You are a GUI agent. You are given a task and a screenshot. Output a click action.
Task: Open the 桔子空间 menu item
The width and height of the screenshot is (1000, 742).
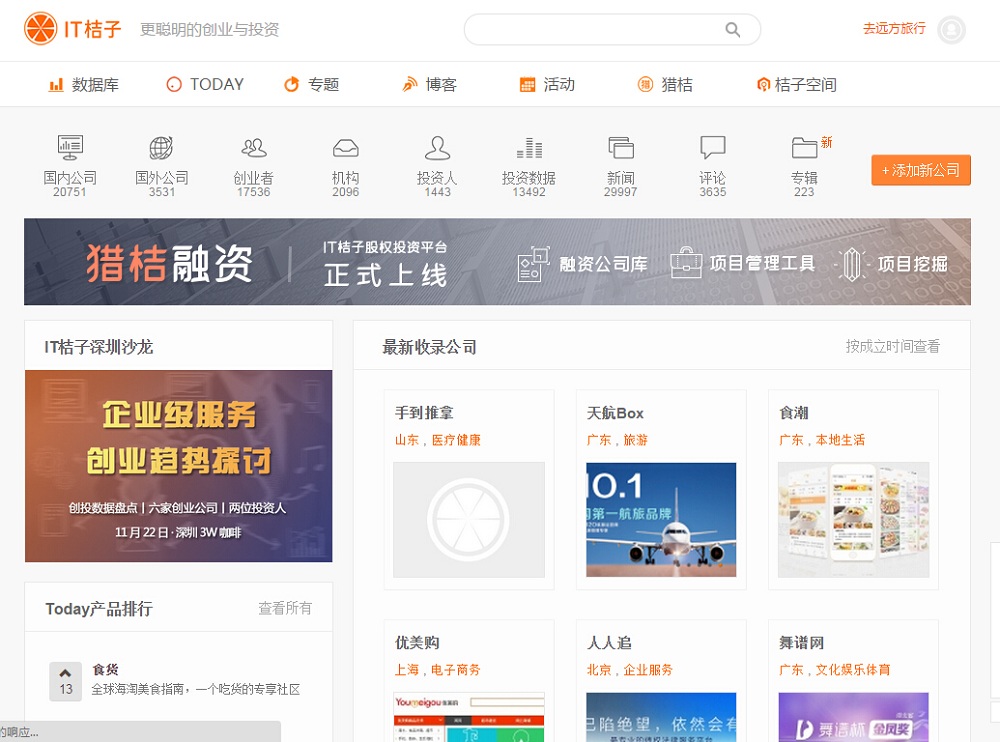[x=796, y=84]
